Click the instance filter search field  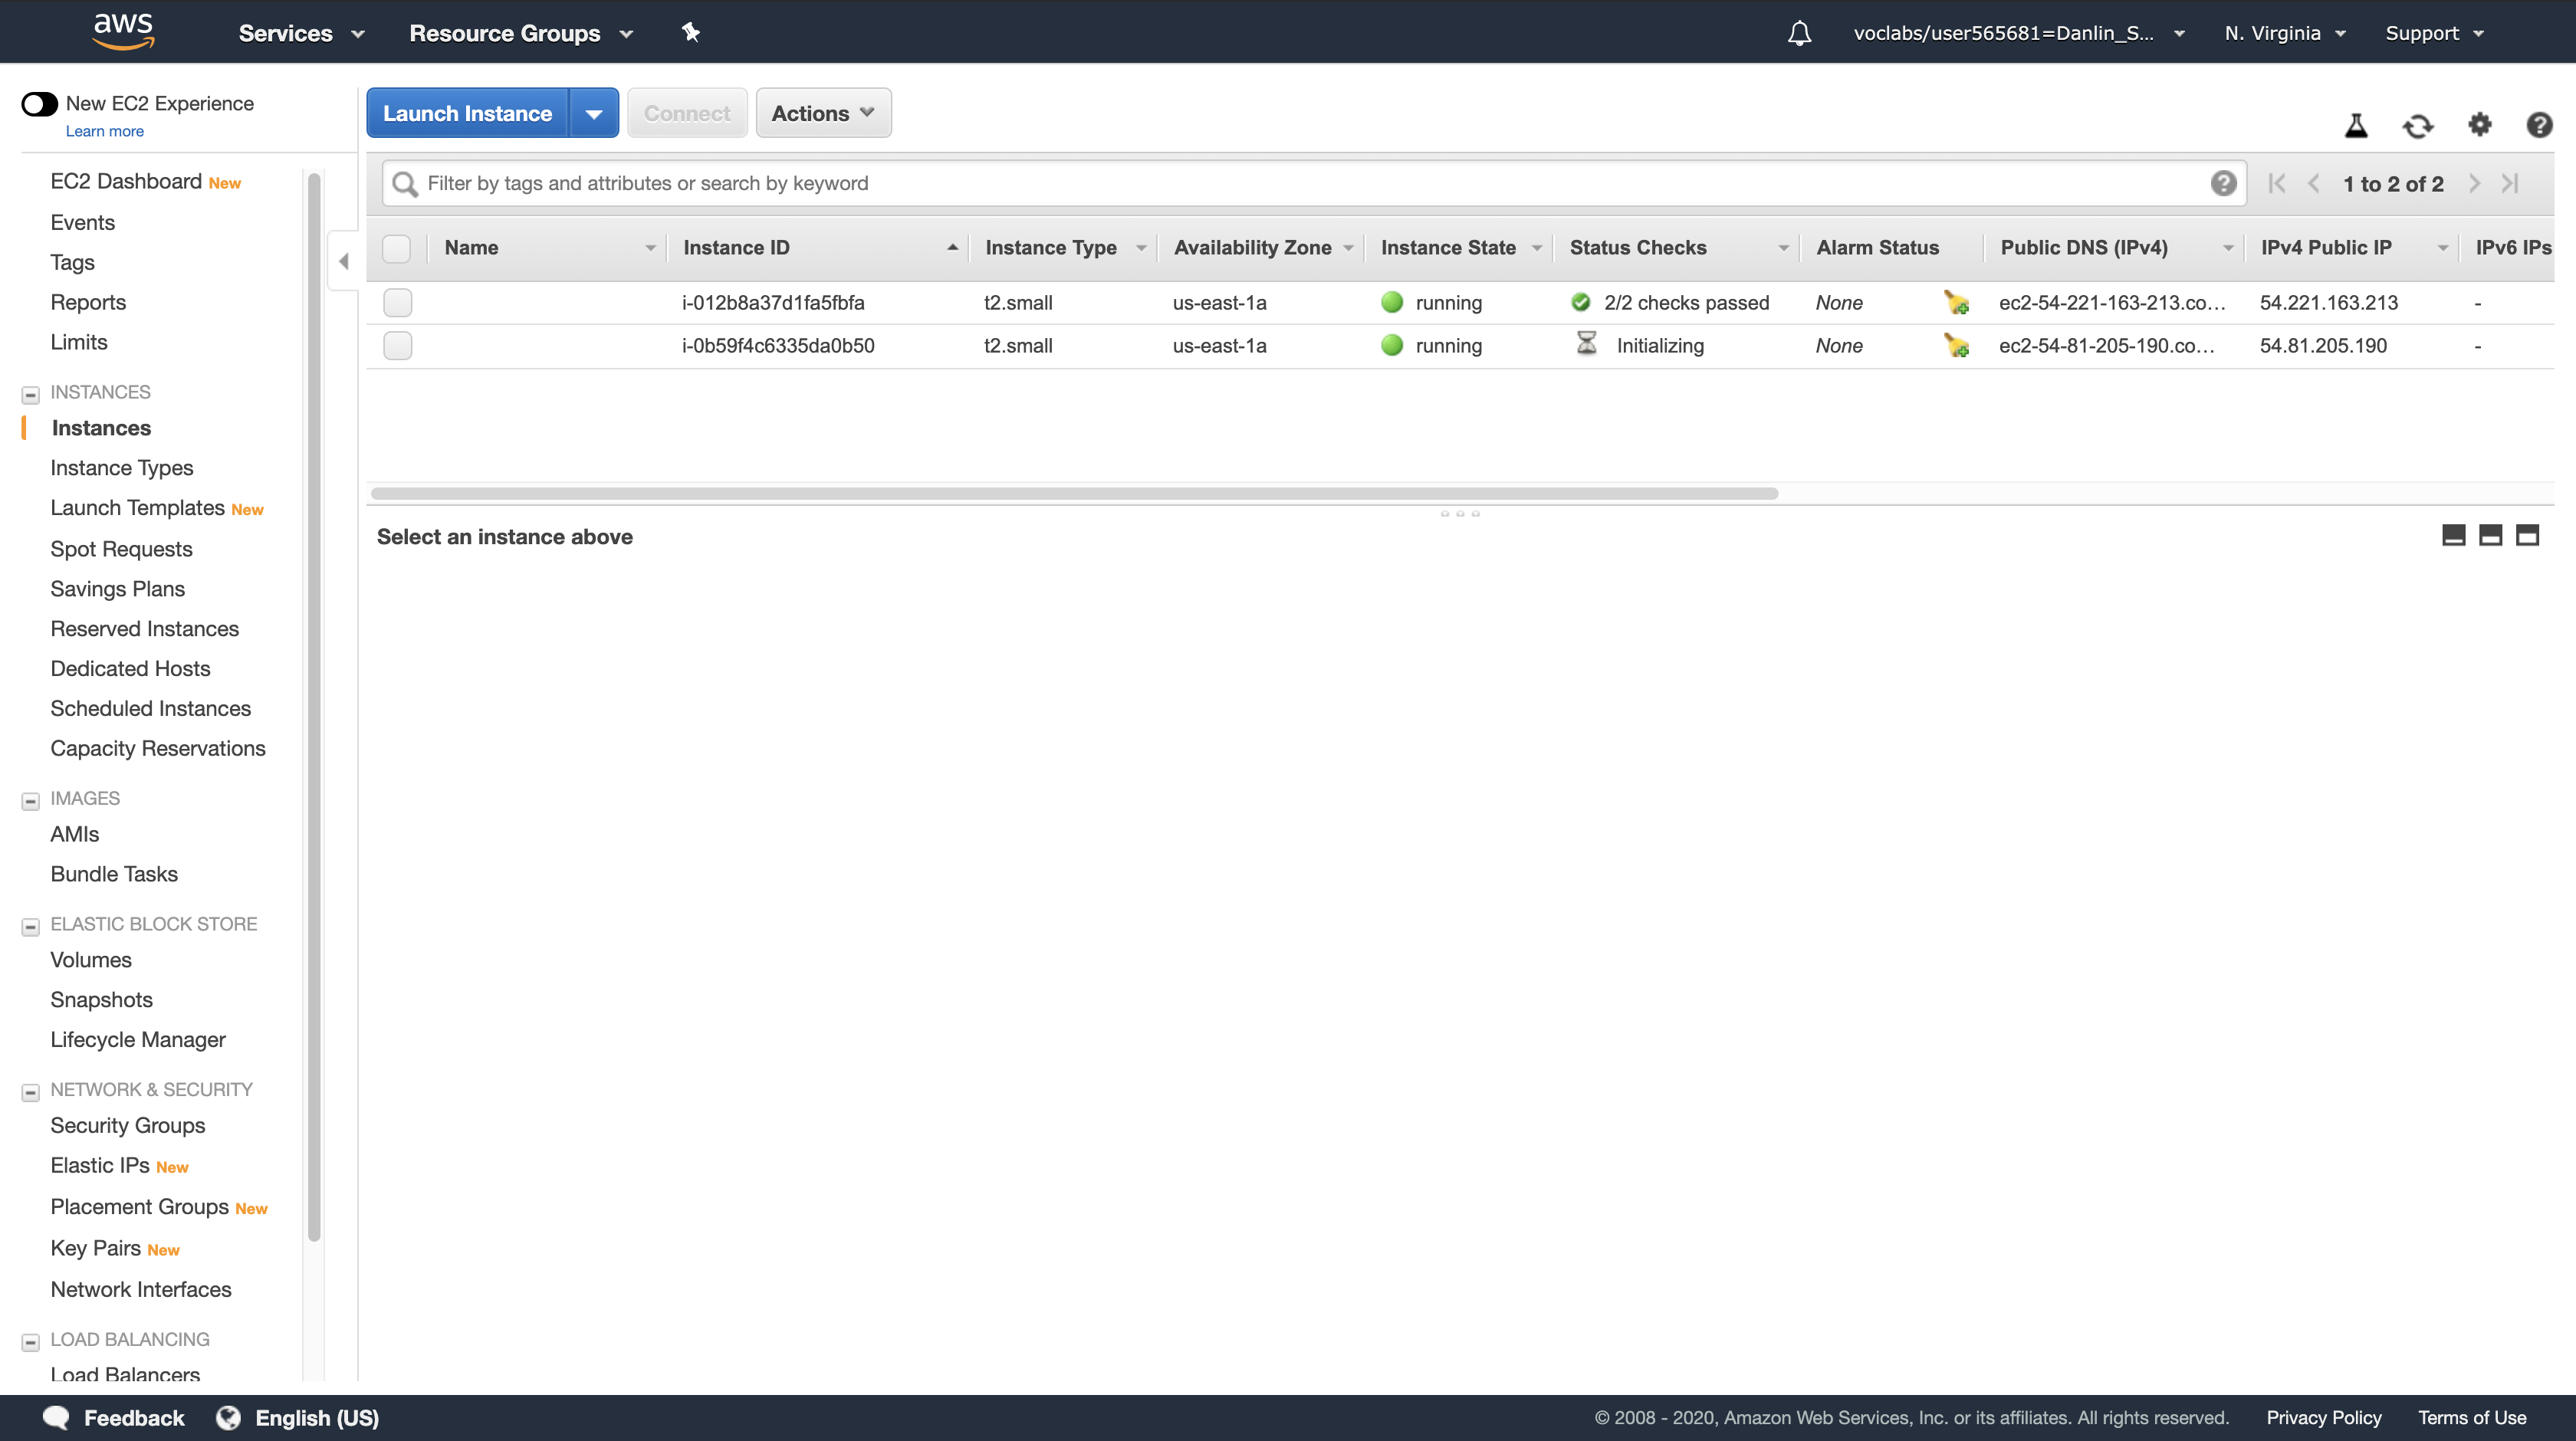click(1300, 183)
